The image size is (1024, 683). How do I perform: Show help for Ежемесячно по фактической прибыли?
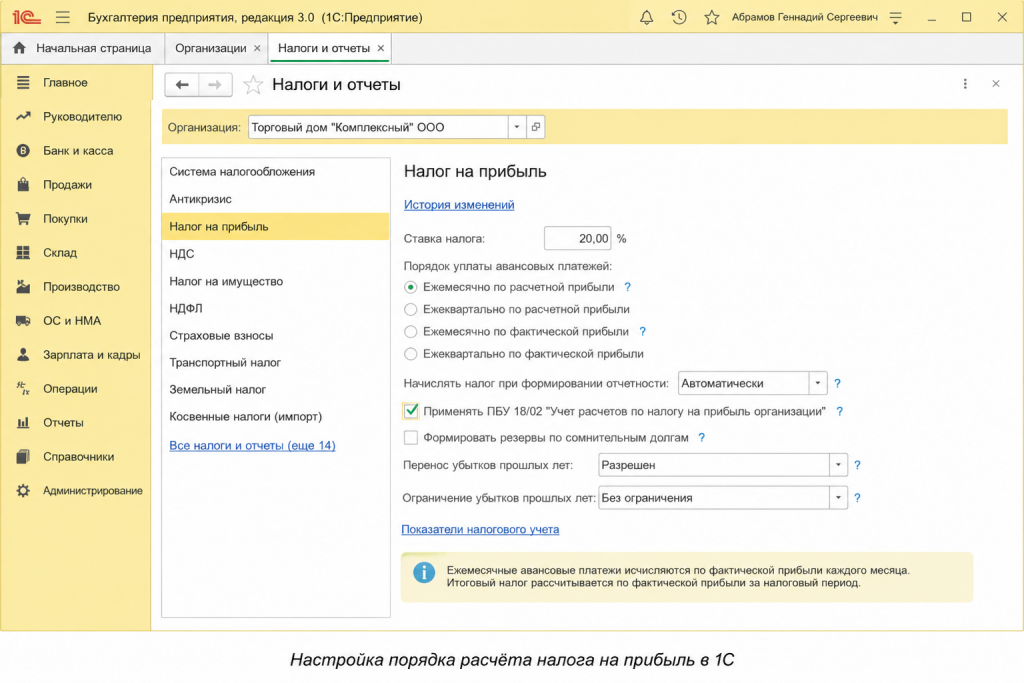[x=643, y=332]
